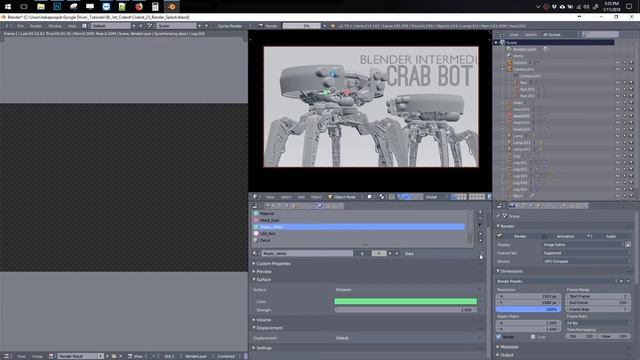Image resolution: width=640 pixels, height=360 pixels.
Task: Click the pivot point icon in 3D header
Action: click(382, 197)
